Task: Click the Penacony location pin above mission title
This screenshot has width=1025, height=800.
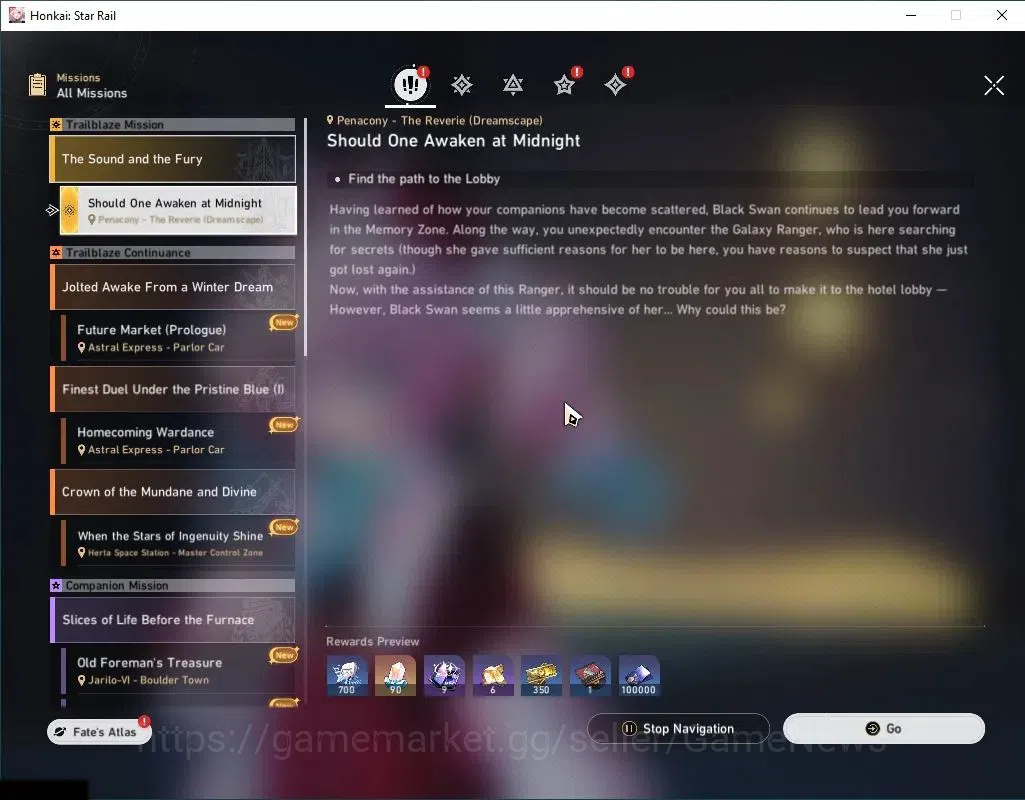Action: [x=330, y=120]
